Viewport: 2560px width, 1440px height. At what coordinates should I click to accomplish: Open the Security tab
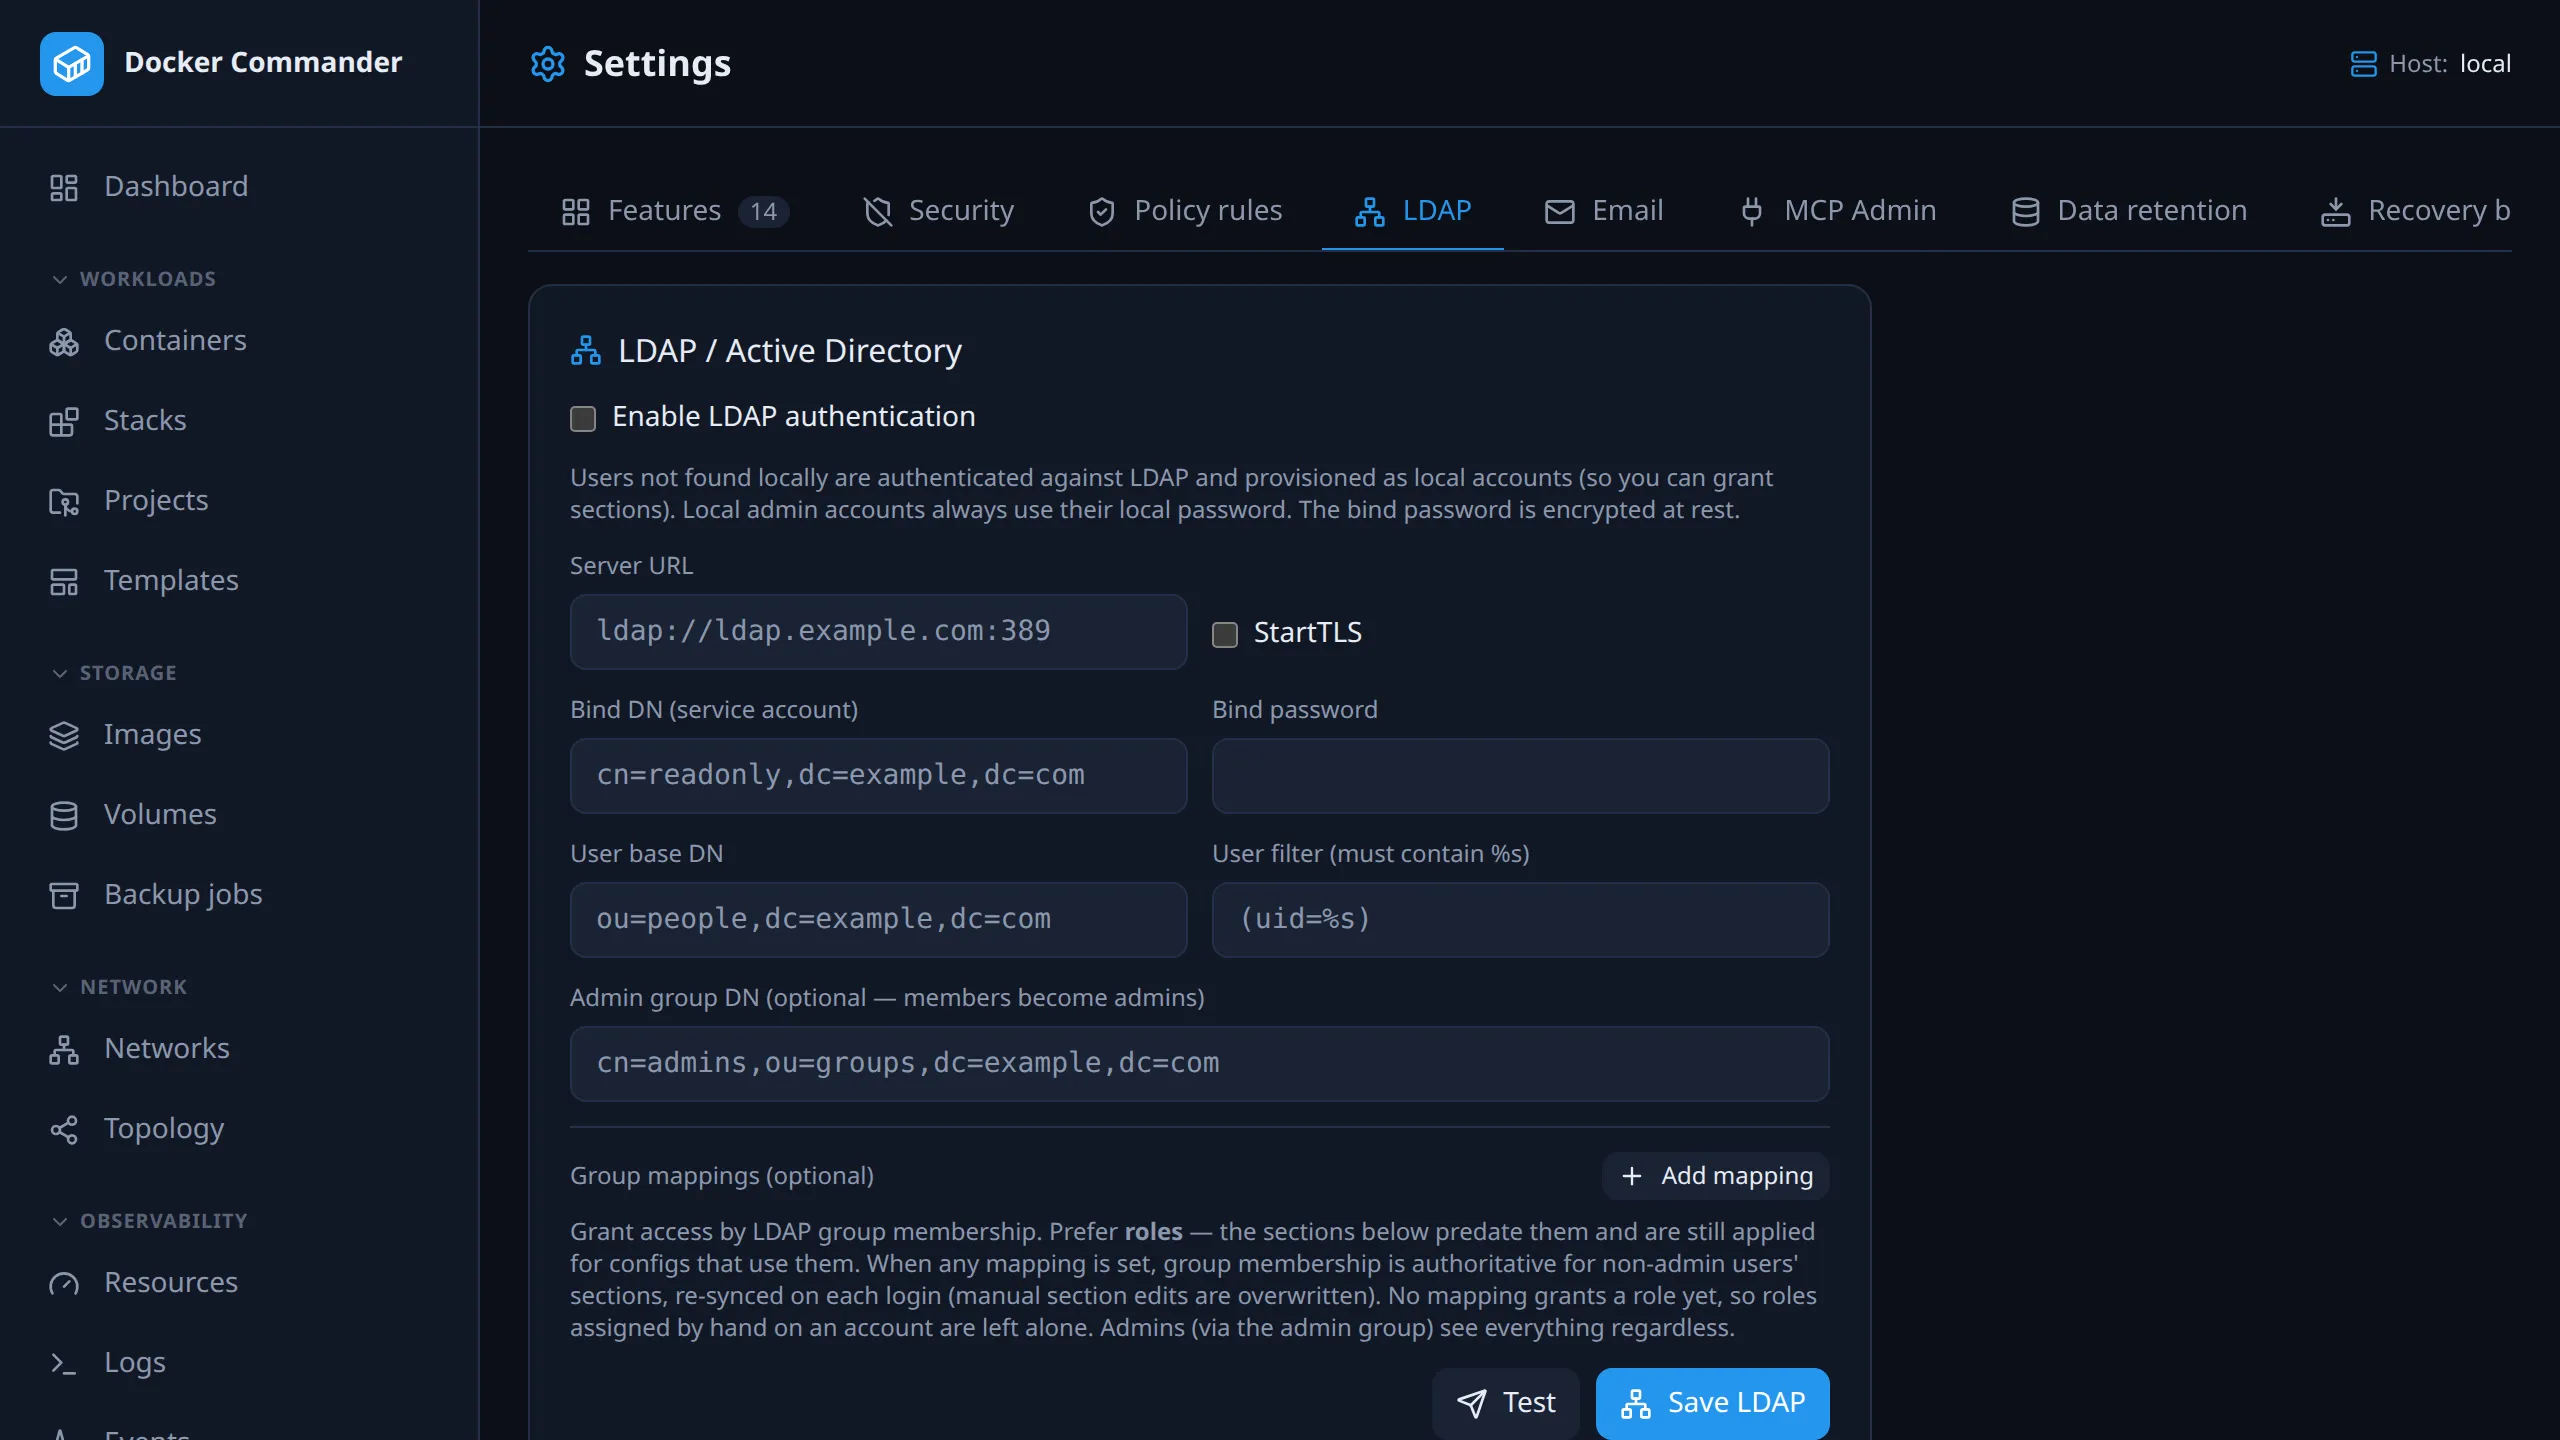coord(938,211)
